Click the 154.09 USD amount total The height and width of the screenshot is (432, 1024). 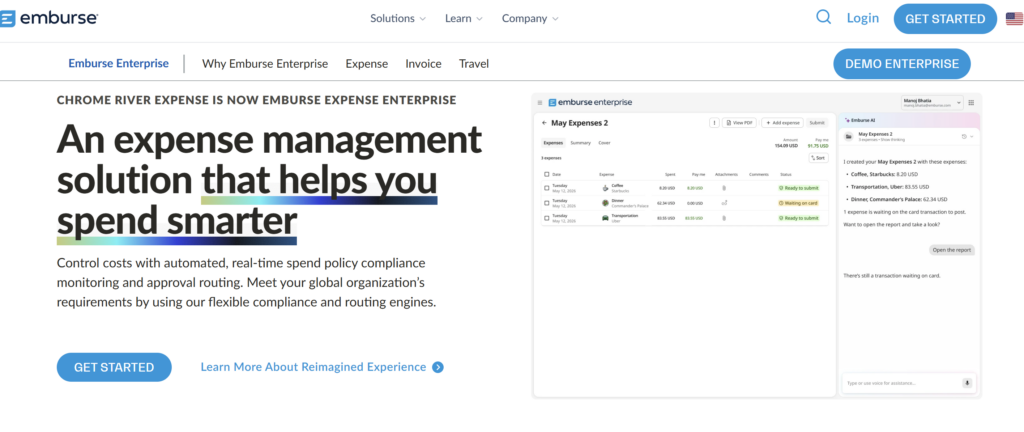click(x=786, y=146)
